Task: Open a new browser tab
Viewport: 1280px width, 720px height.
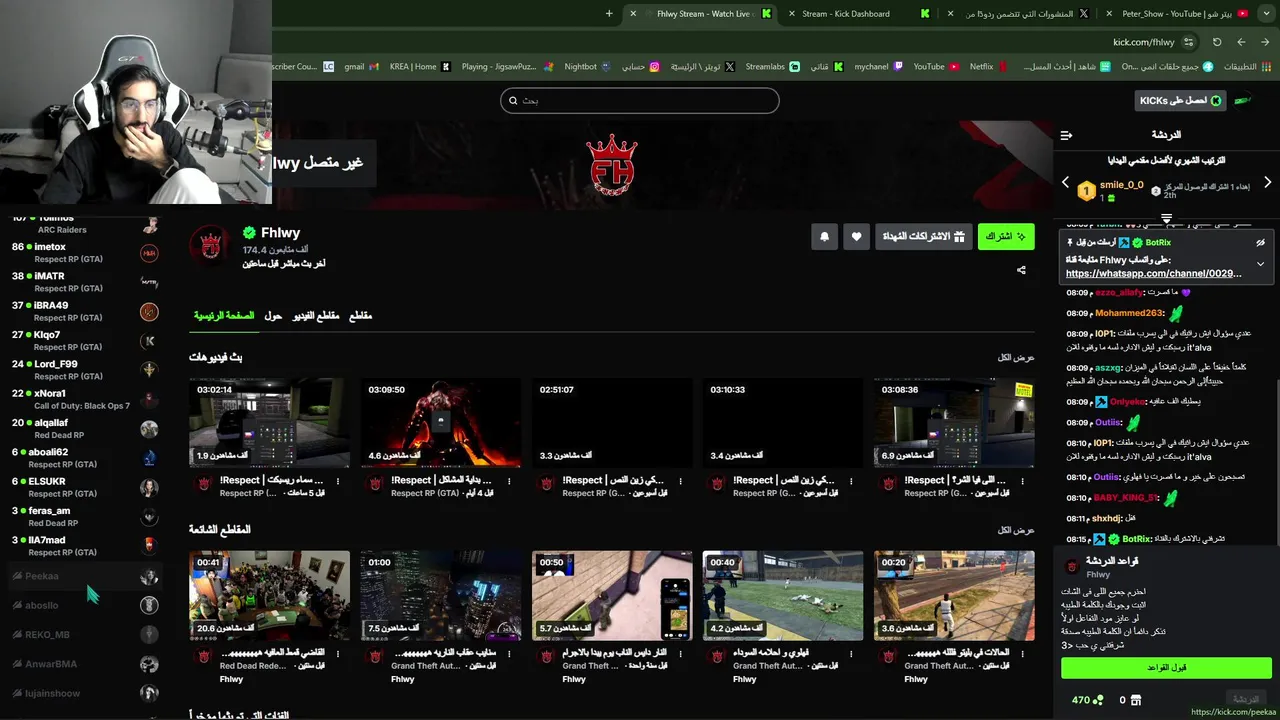Action: 610,14
